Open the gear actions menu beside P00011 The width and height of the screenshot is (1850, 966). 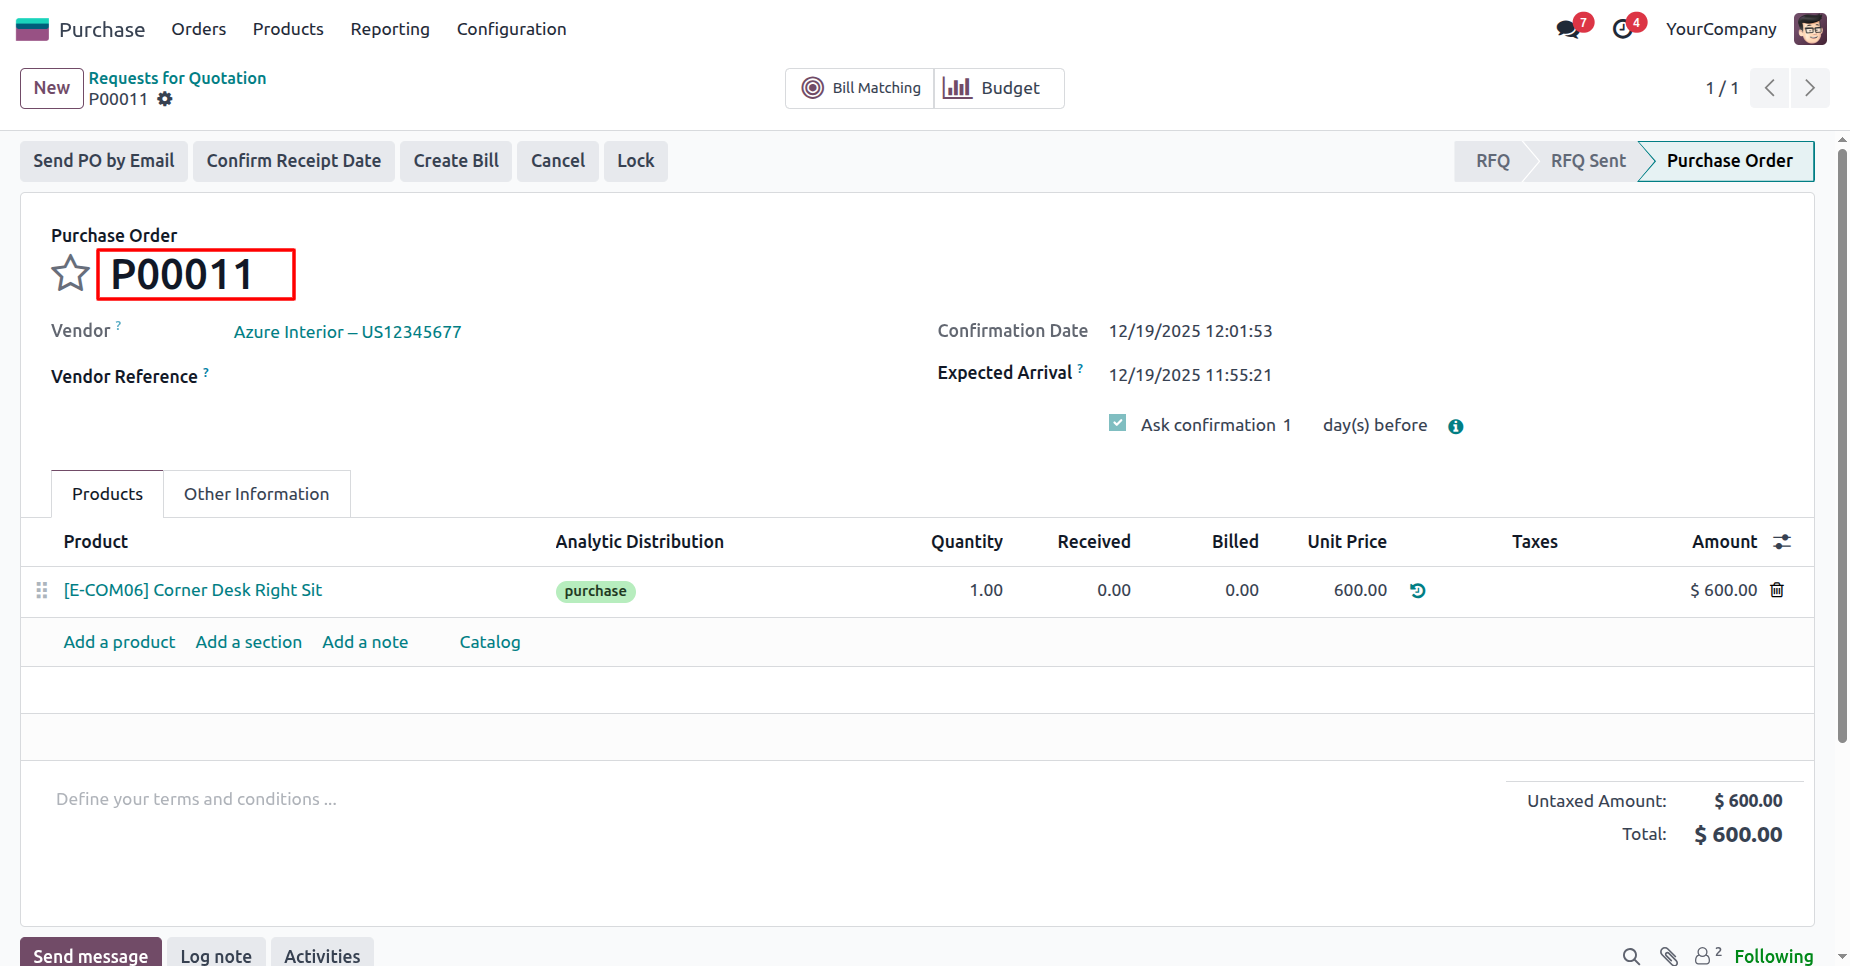tap(165, 99)
